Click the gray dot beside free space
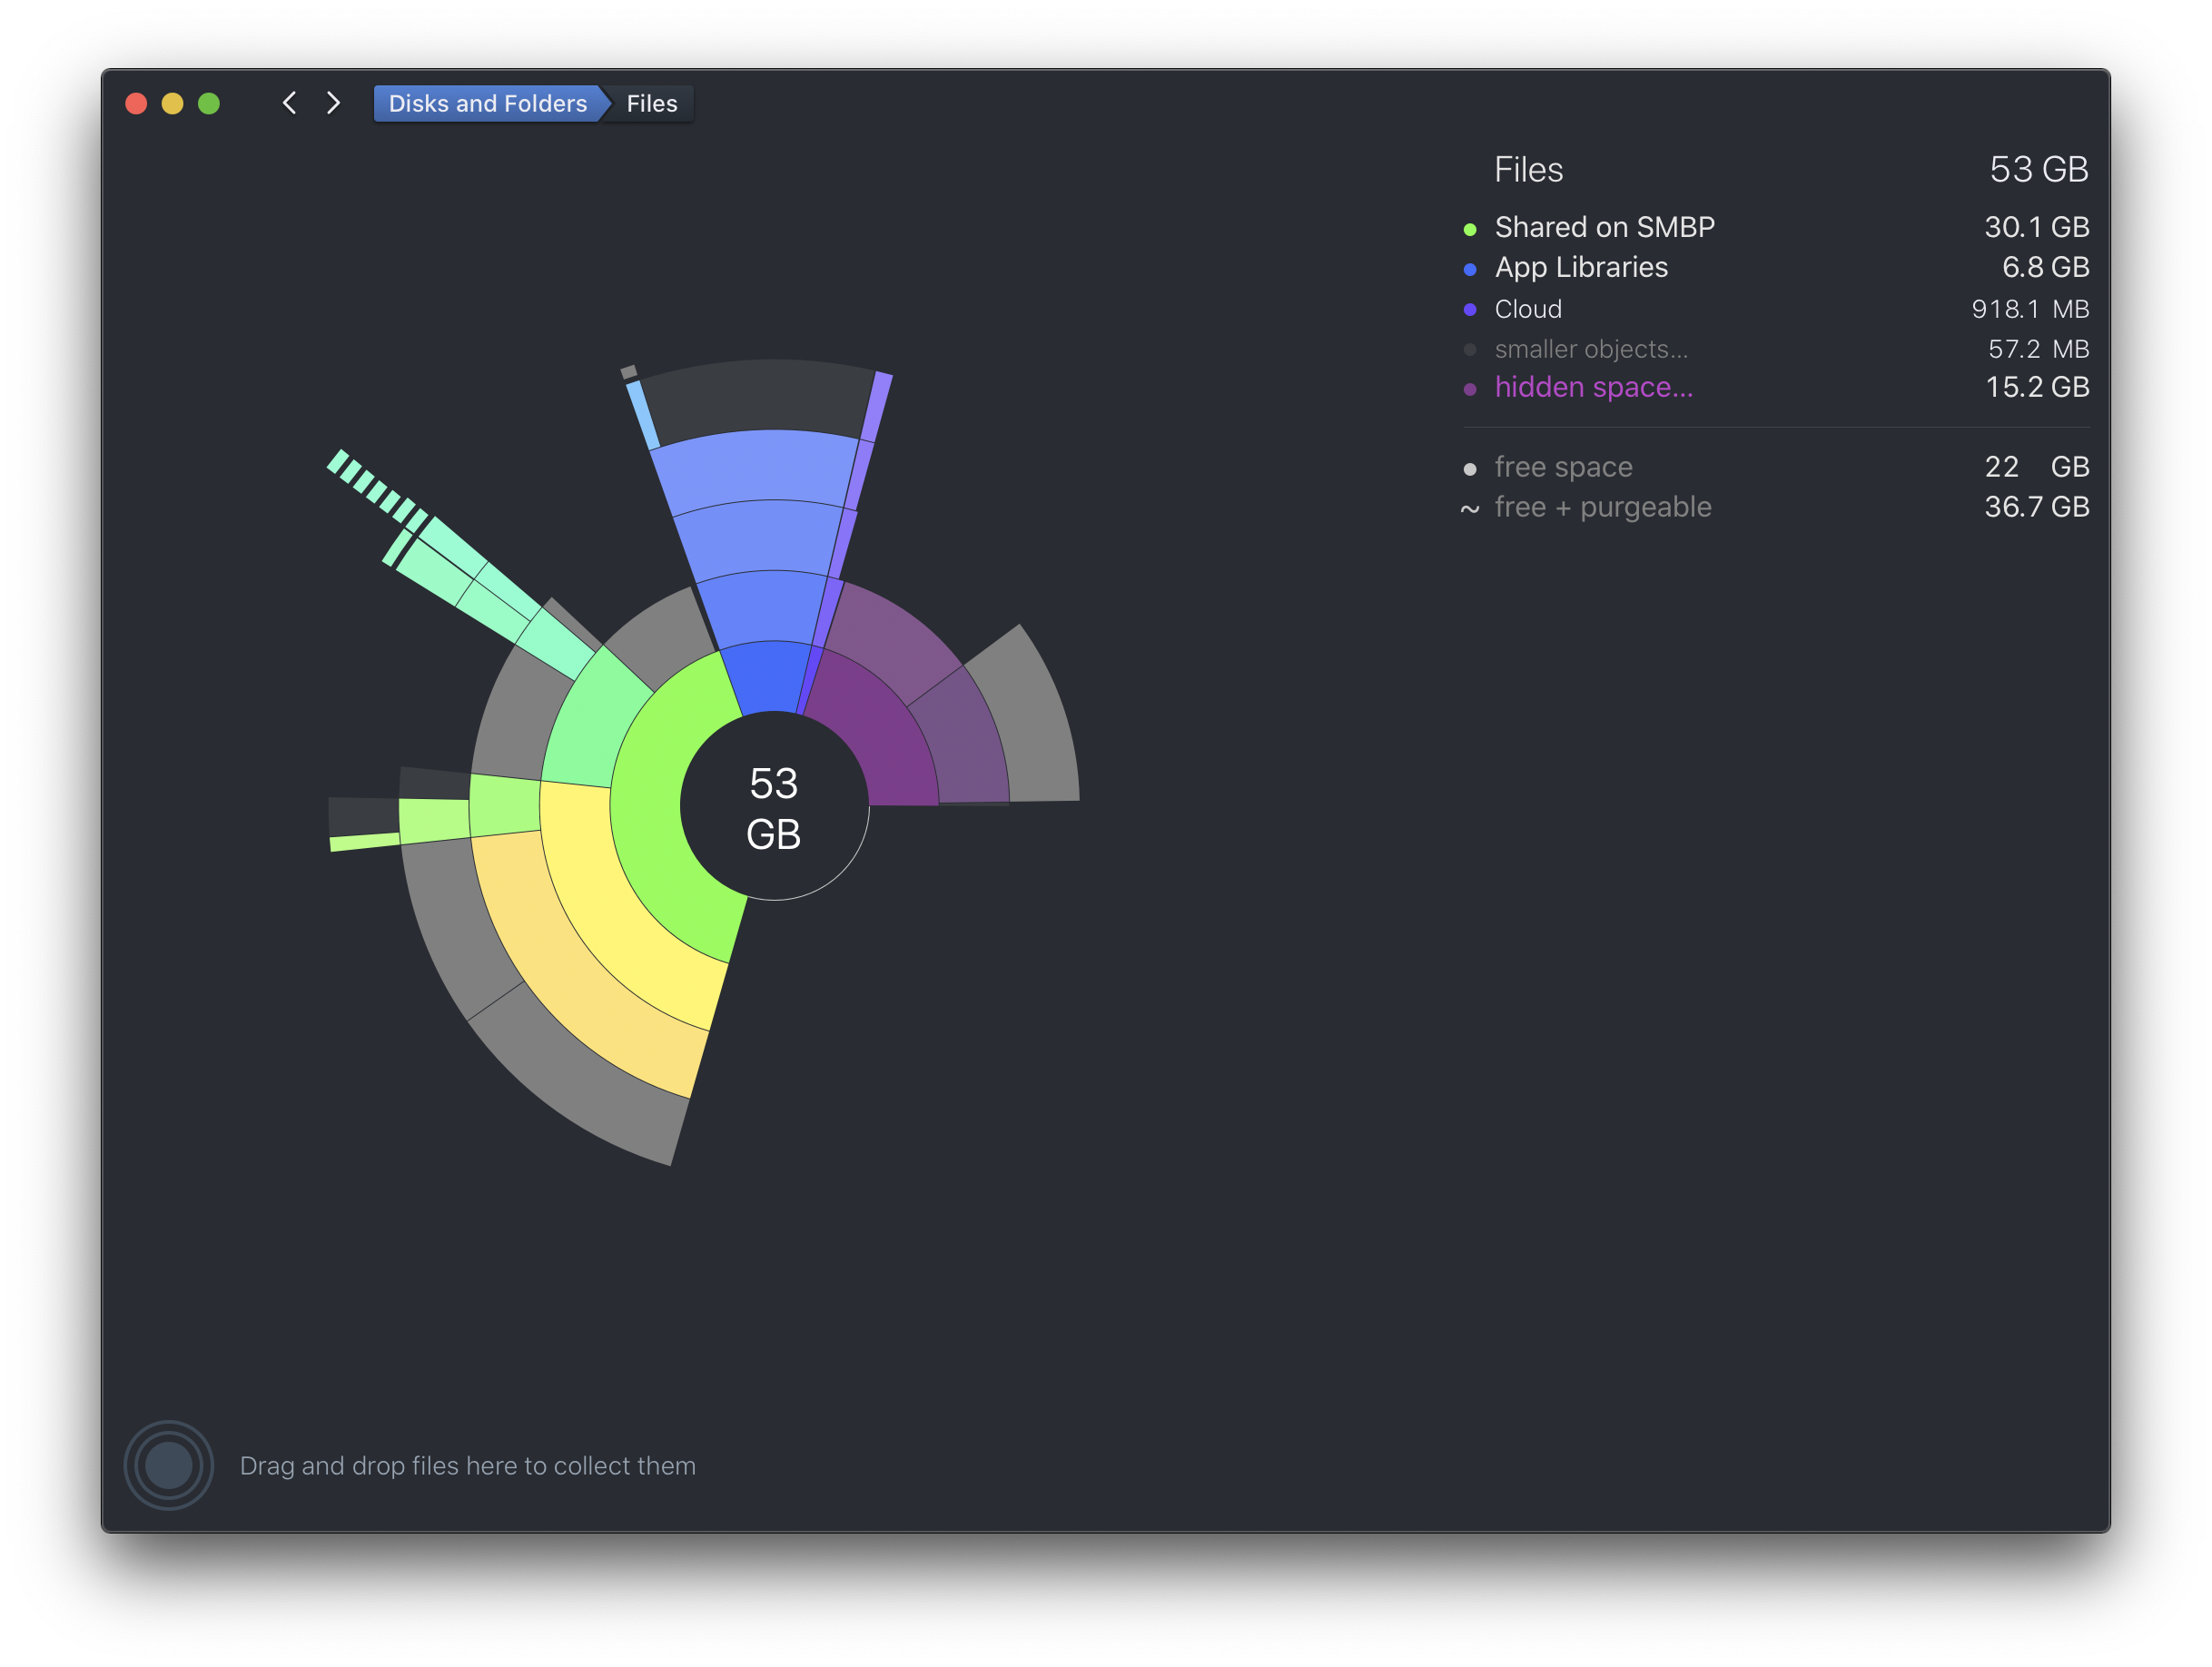2212x1667 pixels. (x=1469, y=467)
